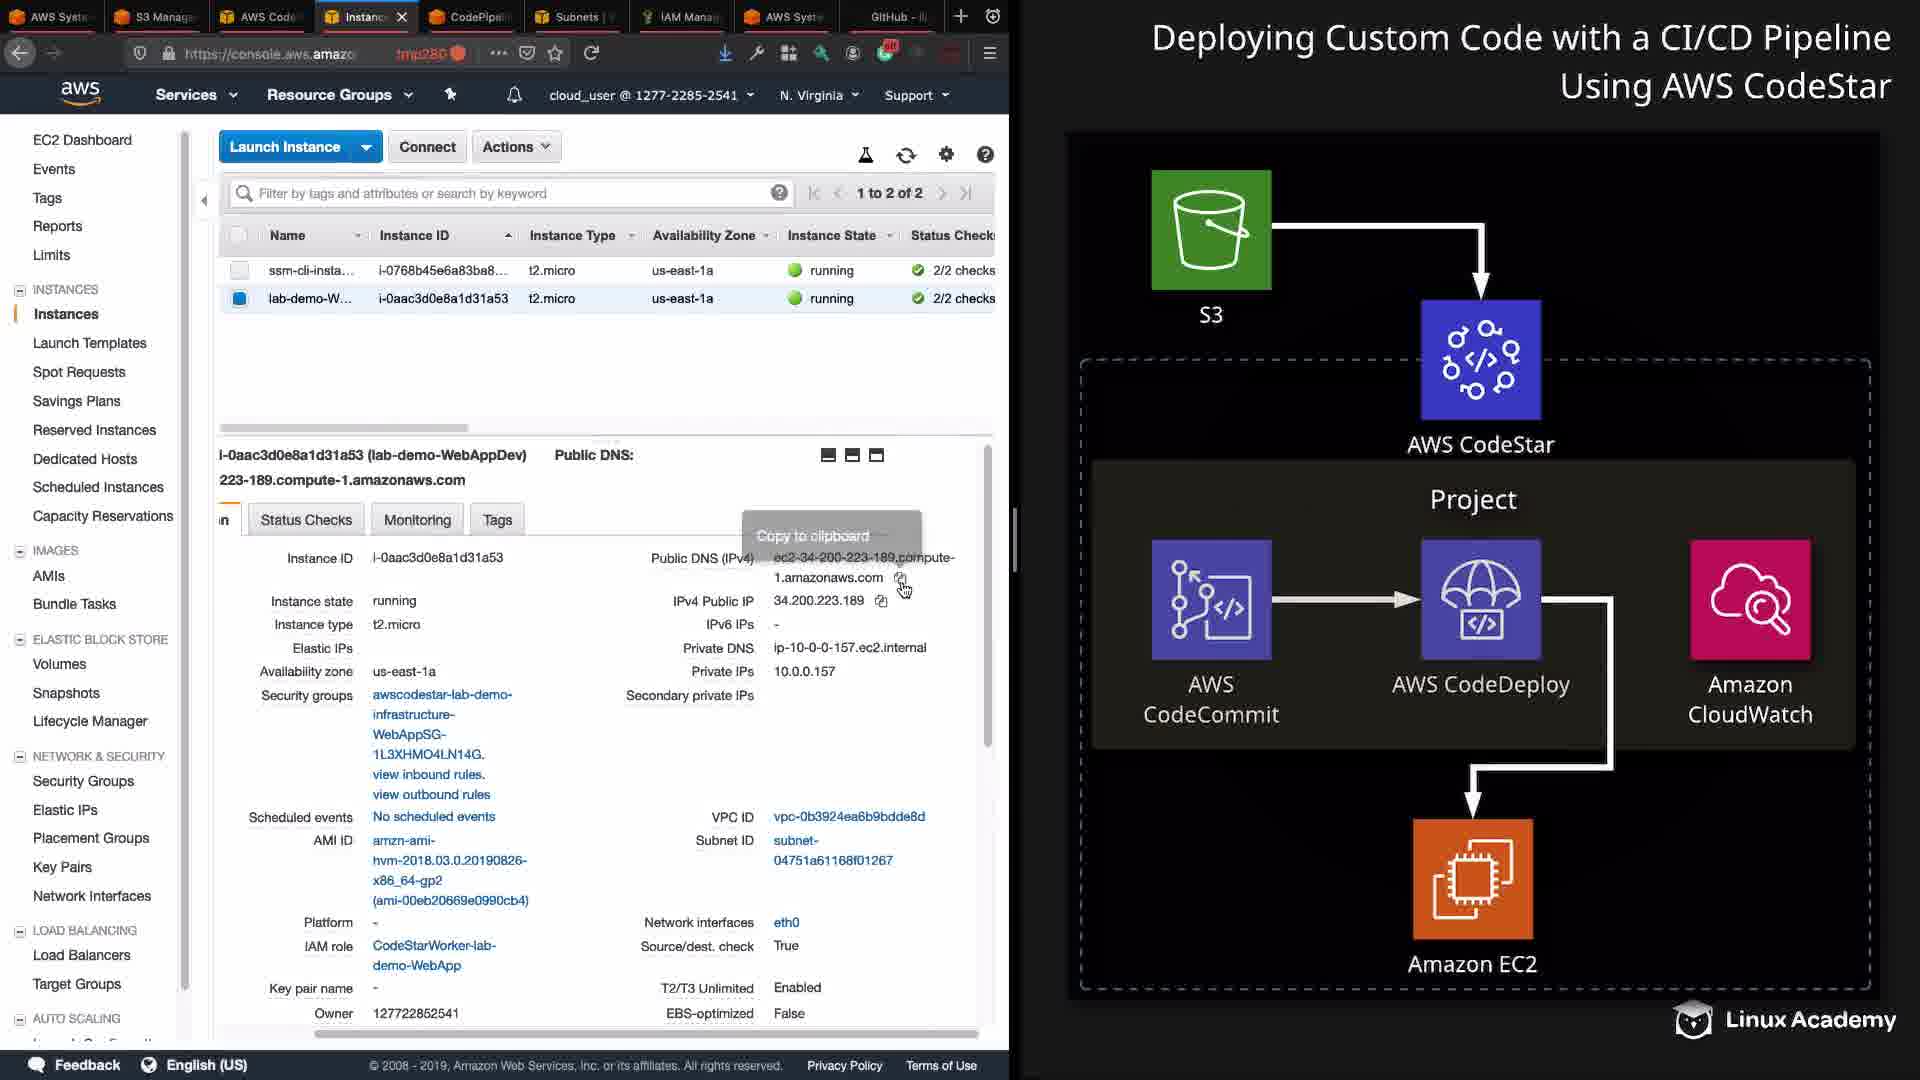The image size is (1920, 1080).
Task: Select the ssm-cli-instance row checkbox
Action: [x=239, y=270]
